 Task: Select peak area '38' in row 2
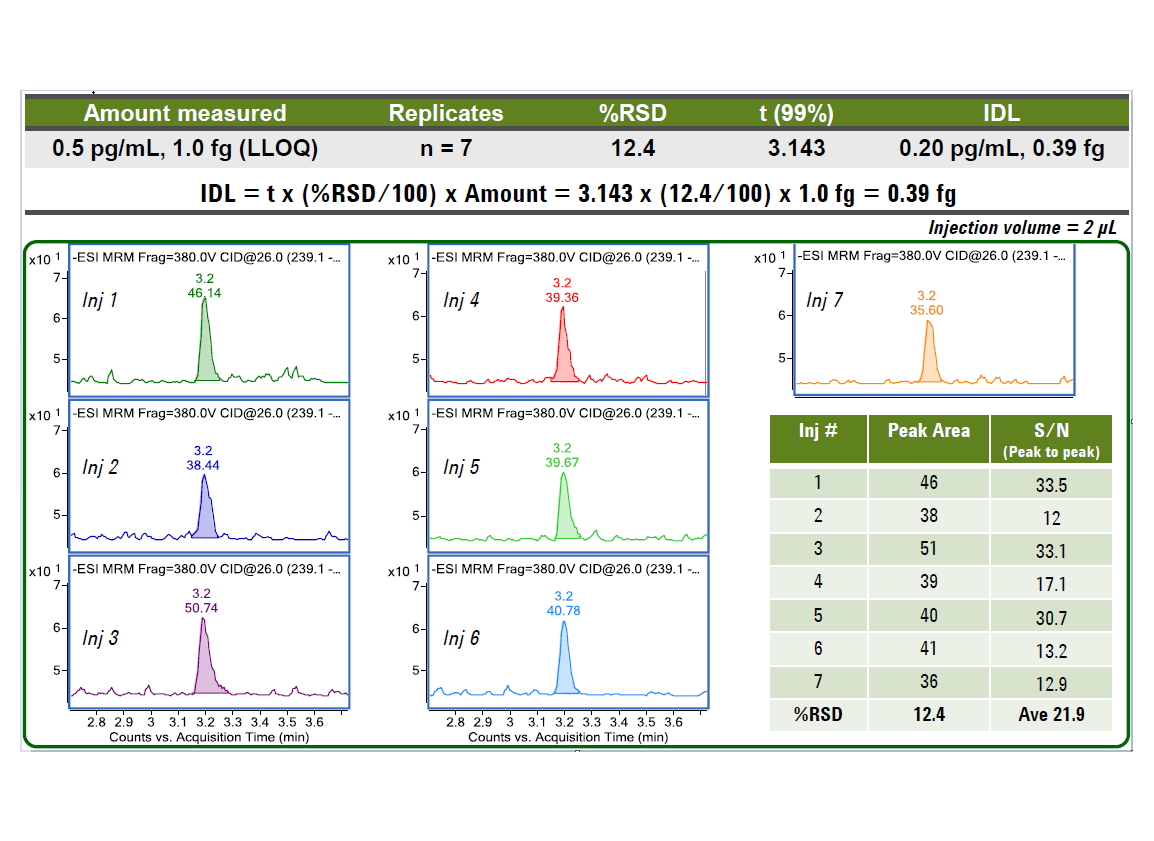(x=929, y=516)
